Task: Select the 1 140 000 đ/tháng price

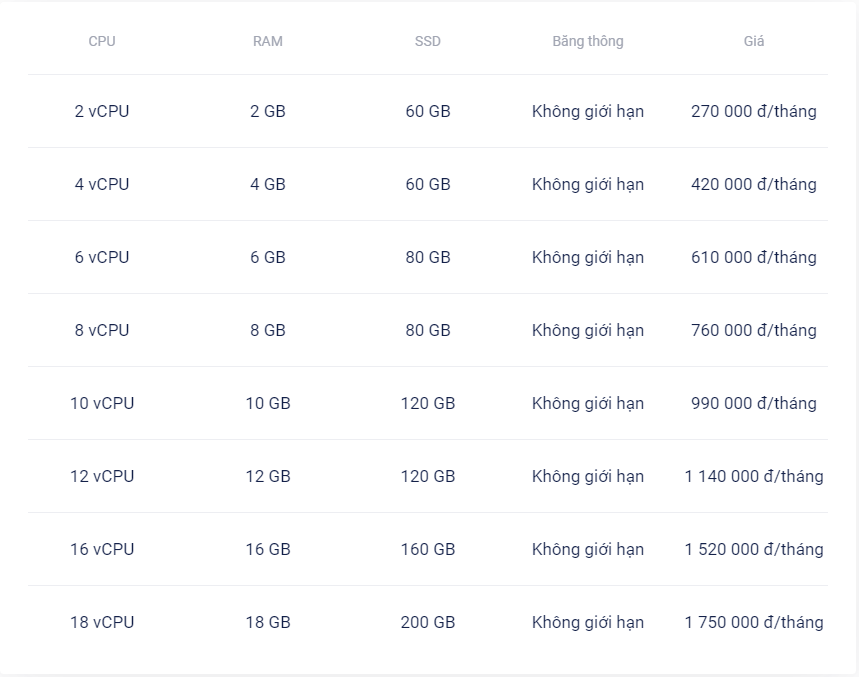Action: tap(754, 476)
